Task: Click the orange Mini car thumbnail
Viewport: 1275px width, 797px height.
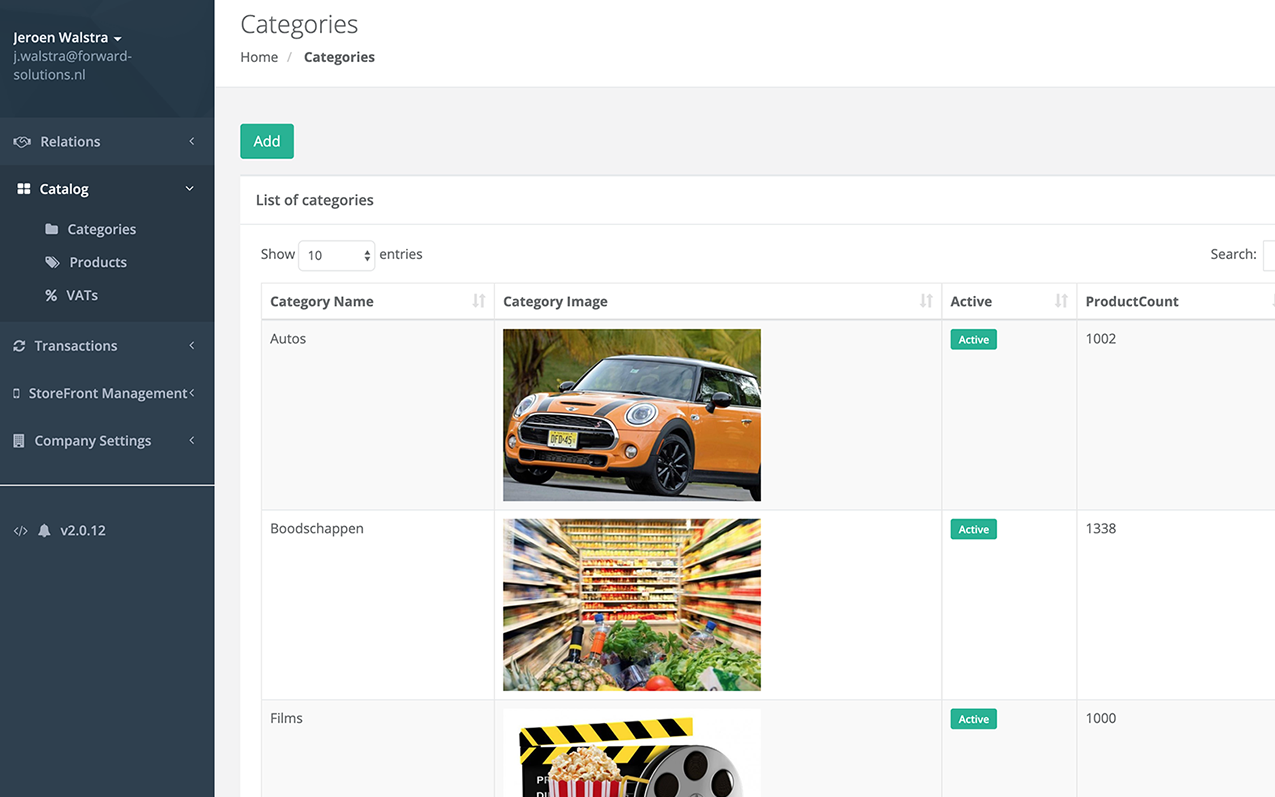Action: coord(631,414)
